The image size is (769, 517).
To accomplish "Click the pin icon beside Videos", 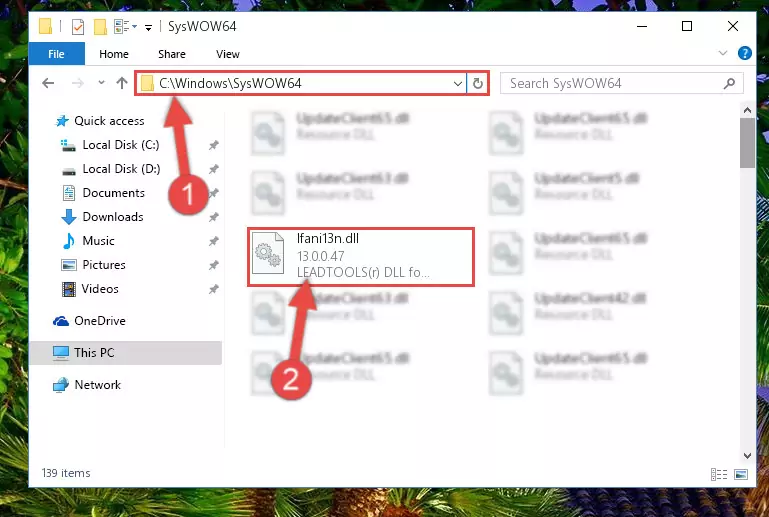I will tap(213, 289).
